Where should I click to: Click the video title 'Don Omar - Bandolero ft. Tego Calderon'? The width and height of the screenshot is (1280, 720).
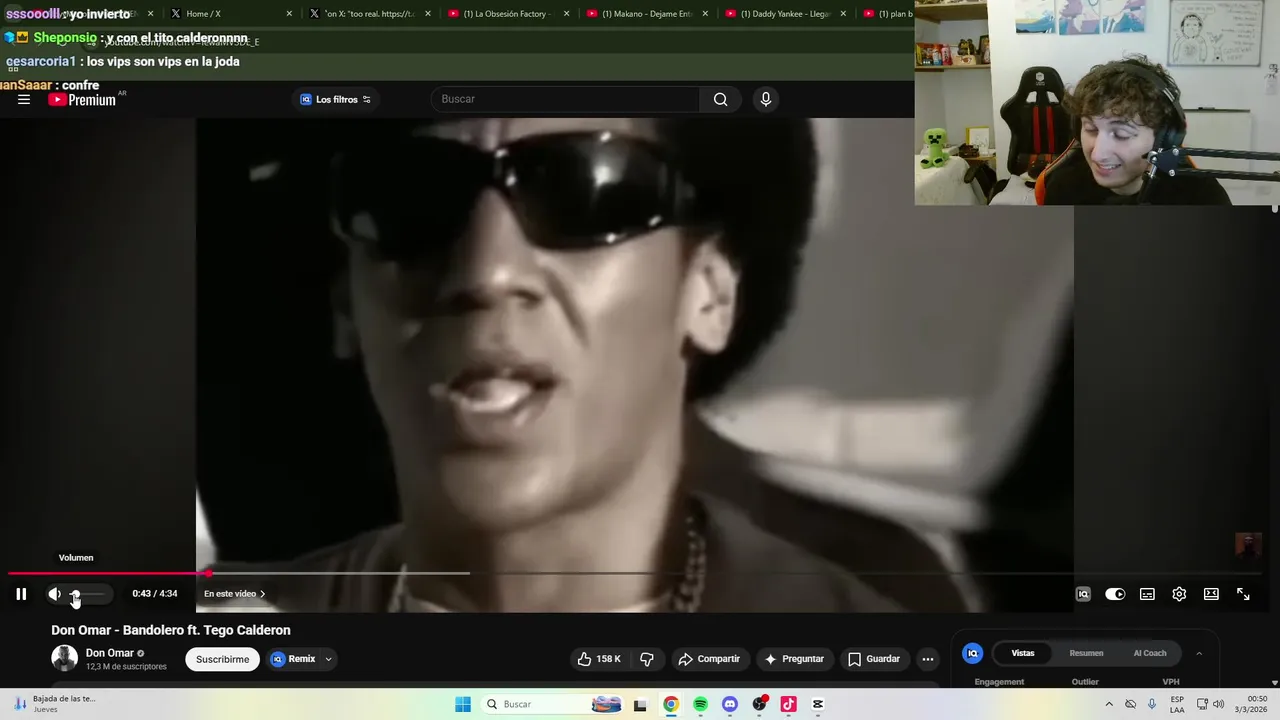171,630
